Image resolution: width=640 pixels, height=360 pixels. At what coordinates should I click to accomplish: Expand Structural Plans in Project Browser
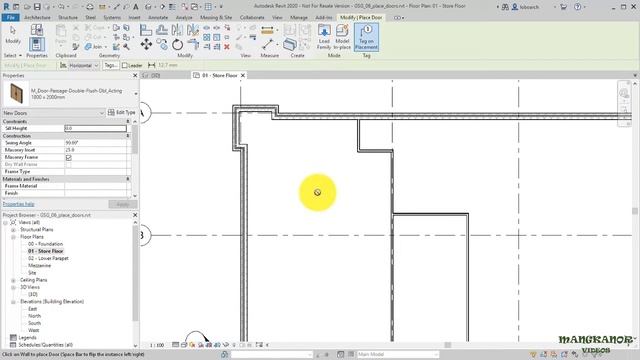click(13, 230)
